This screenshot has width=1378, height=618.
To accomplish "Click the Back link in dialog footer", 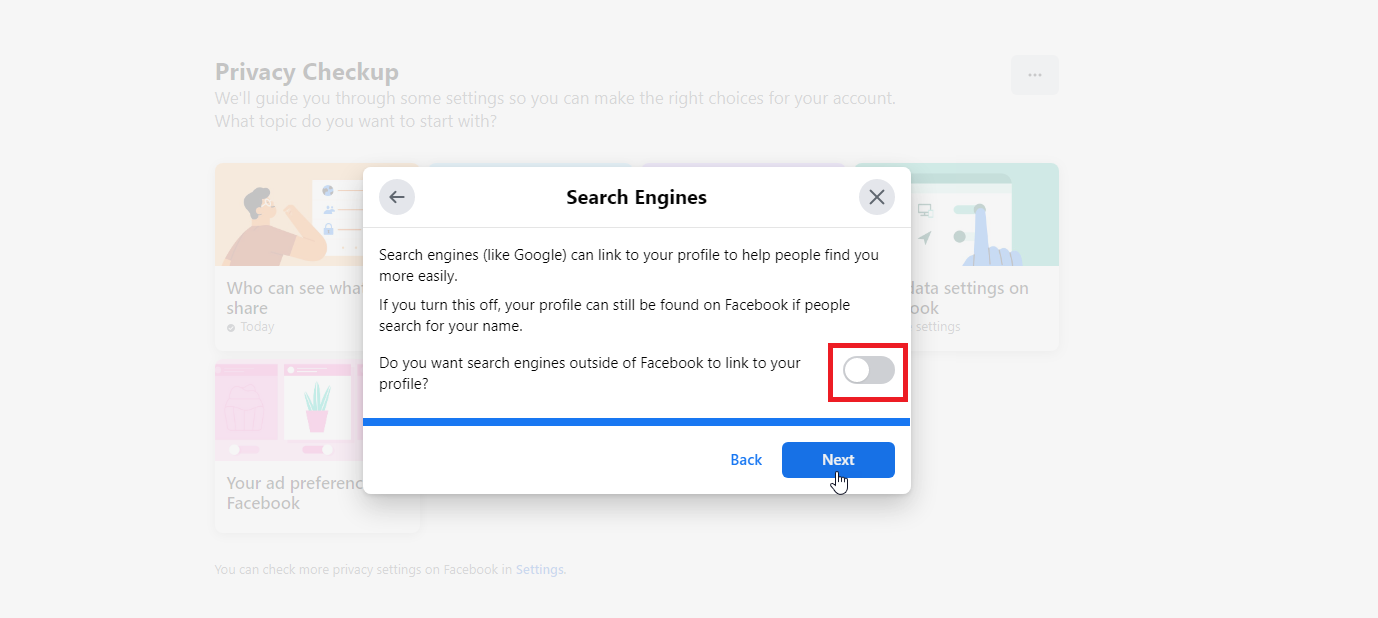I will point(746,460).
